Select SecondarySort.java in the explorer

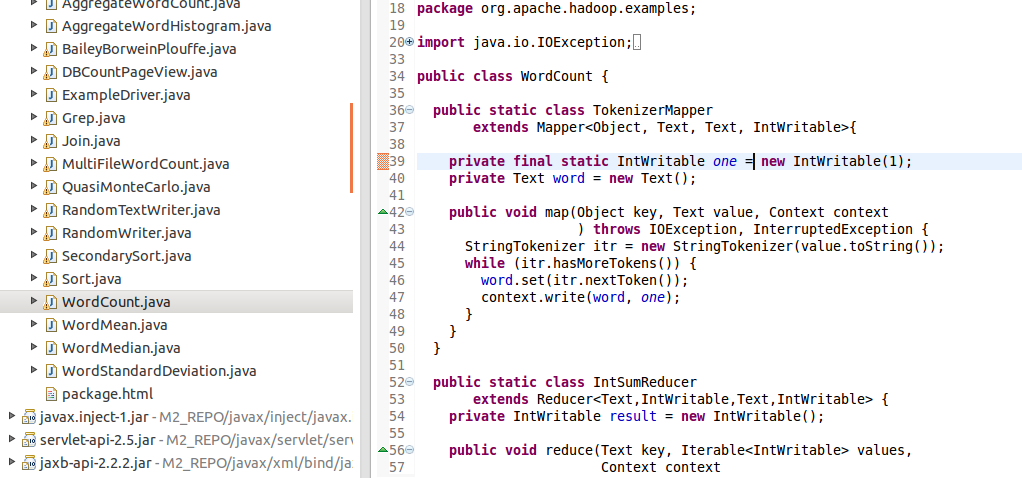(x=126, y=256)
